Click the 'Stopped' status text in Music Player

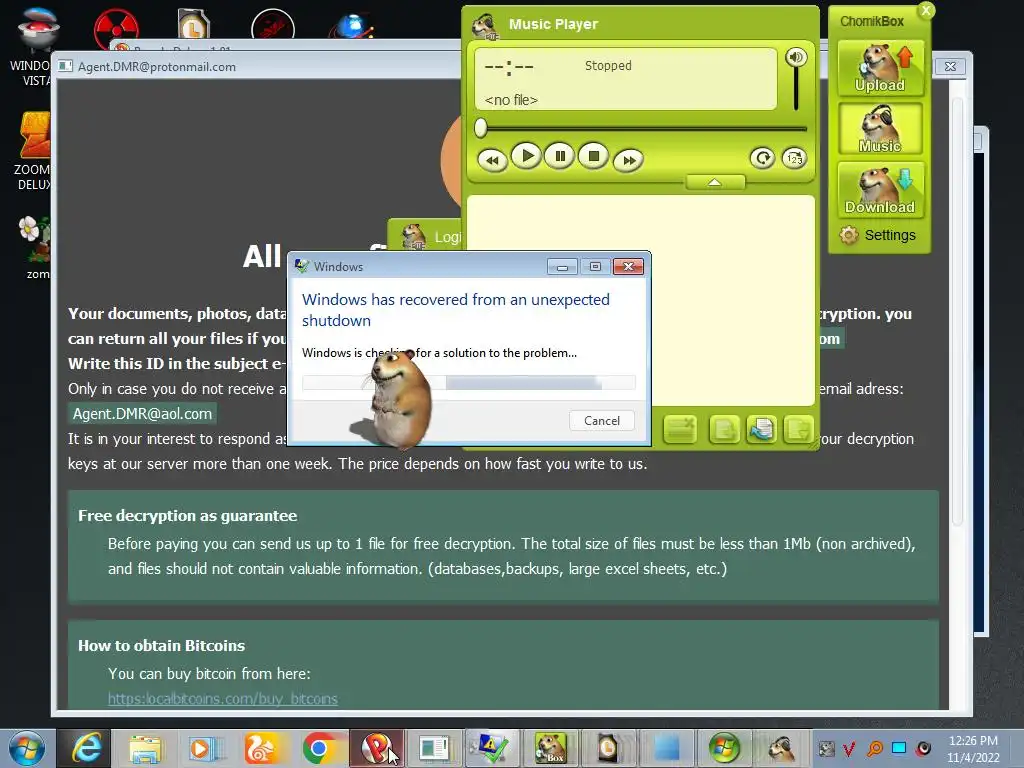coord(608,66)
